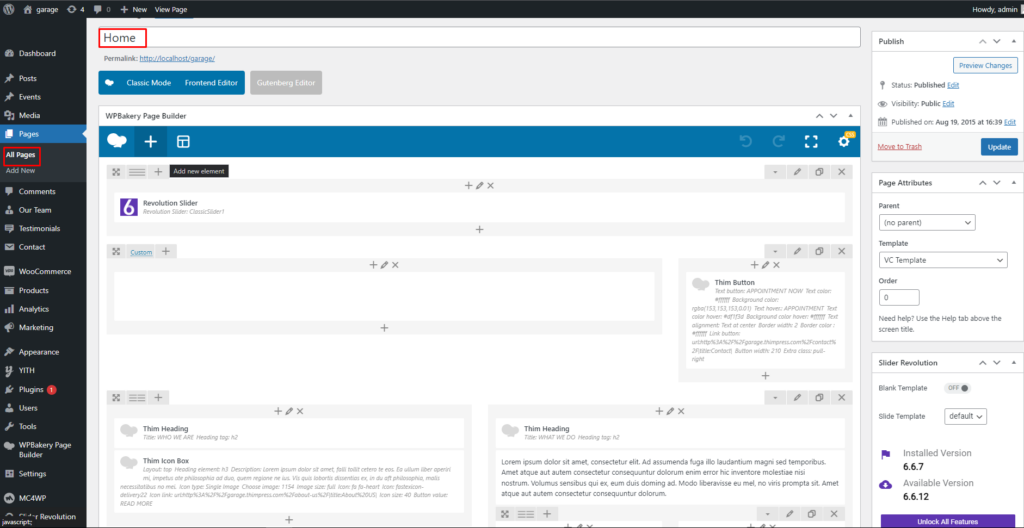Screen dimensions: 1024x528
Task: Click the Revolution Slider element icon
Action: pos(129,207)
